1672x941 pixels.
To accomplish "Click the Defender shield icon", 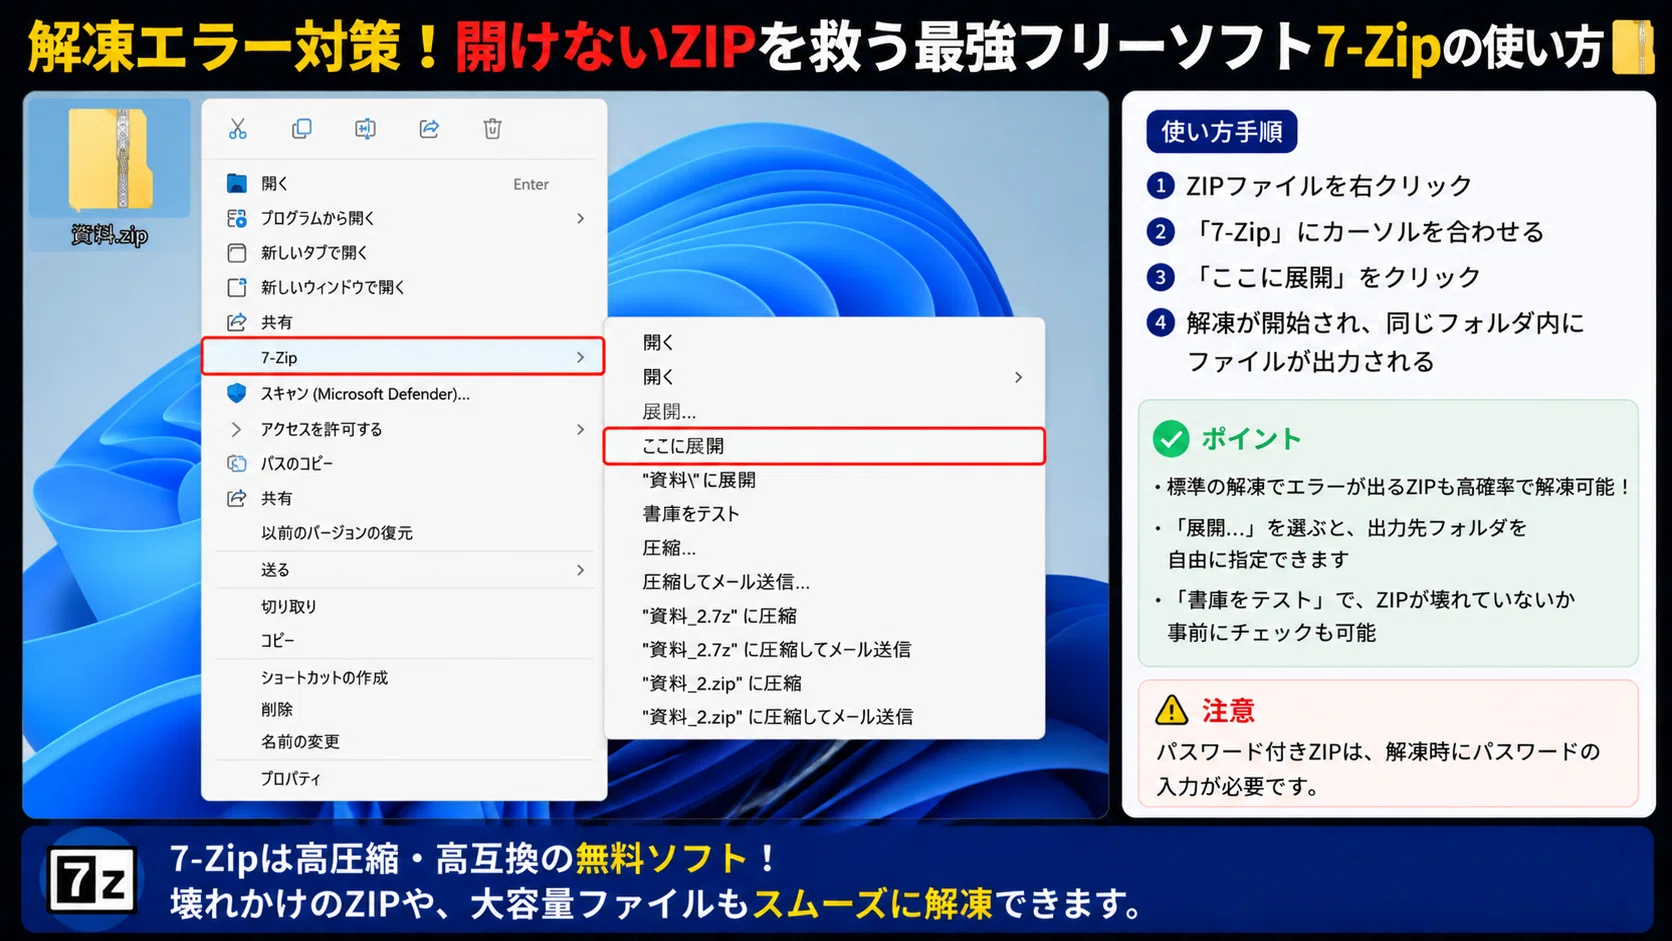I will point(237,393).
